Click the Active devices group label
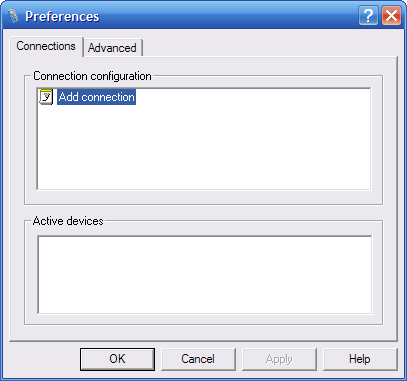Viewport: 407px width, 381px height. pos(68,221)
